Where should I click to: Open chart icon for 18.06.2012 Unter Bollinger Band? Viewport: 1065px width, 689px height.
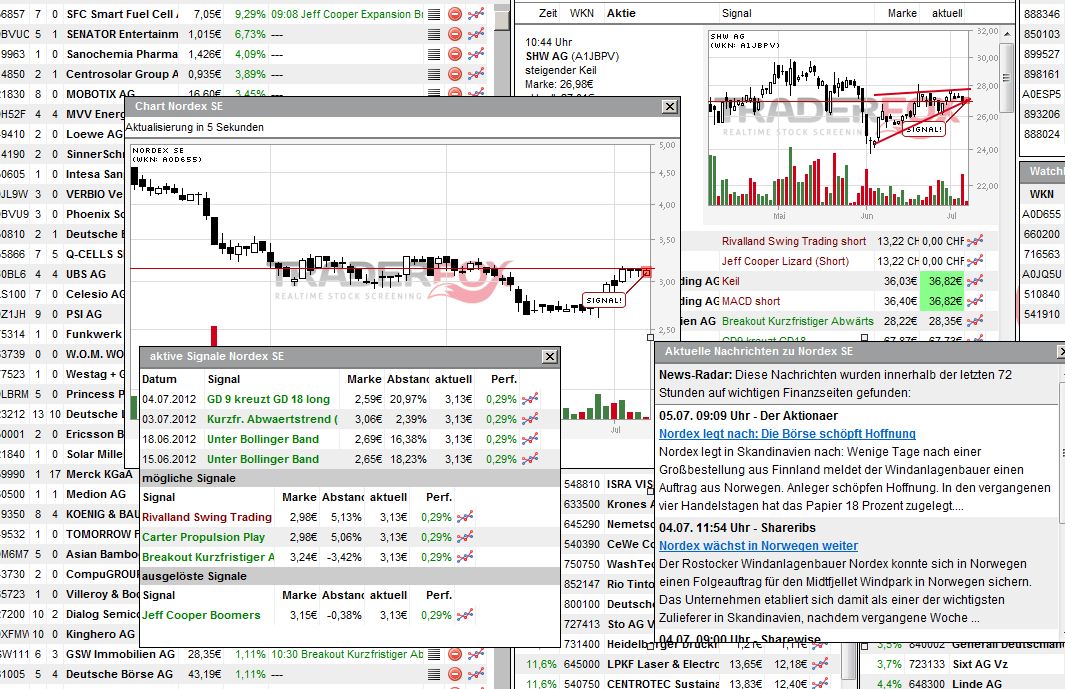point(530,439)
